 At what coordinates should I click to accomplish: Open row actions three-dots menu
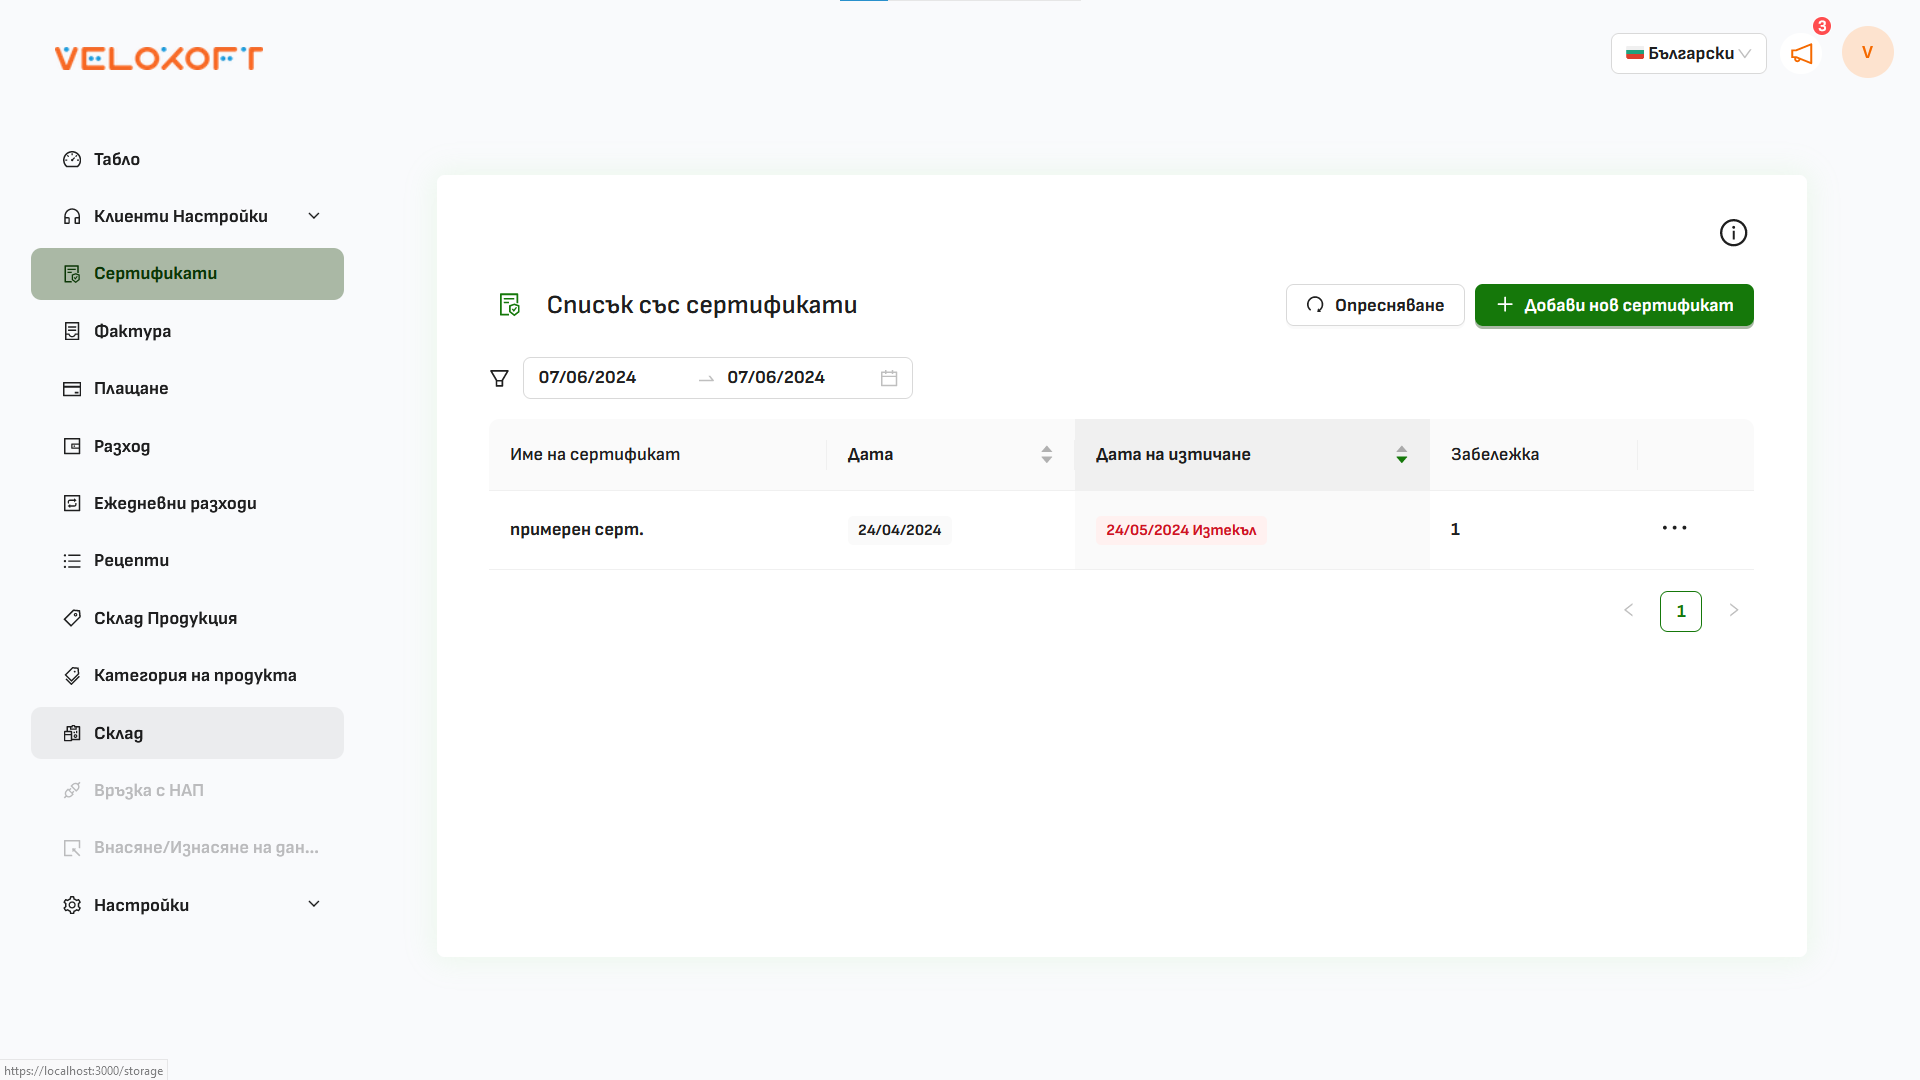(x=1674, y=528)
